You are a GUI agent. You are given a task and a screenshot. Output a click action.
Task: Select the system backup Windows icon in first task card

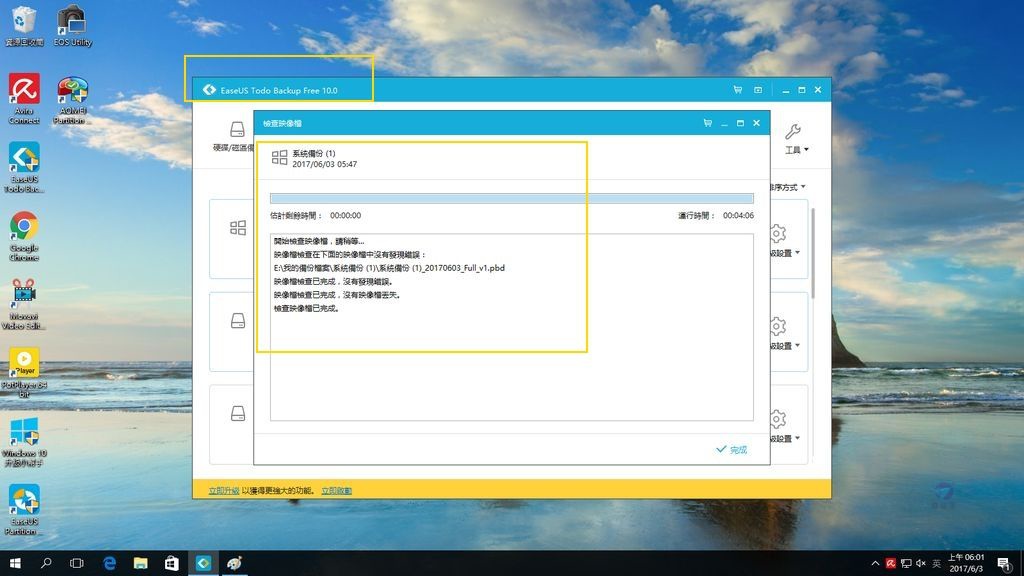[238, 227]
